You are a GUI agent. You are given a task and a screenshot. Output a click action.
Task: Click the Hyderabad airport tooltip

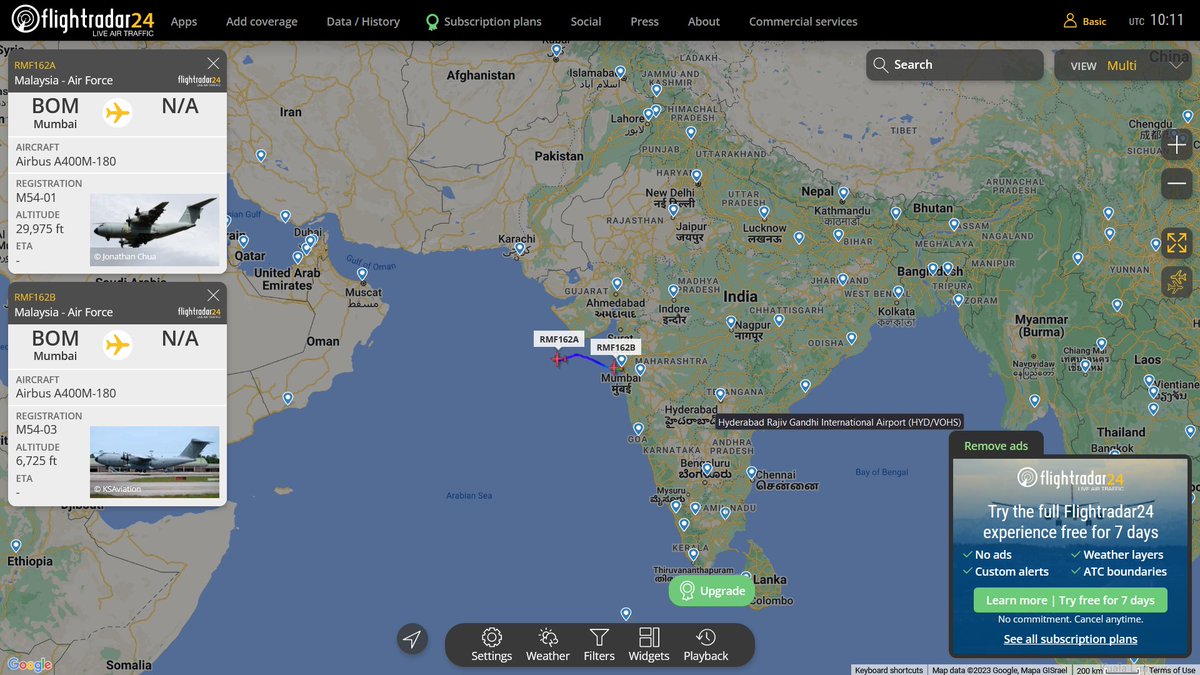tap(838, 423)
